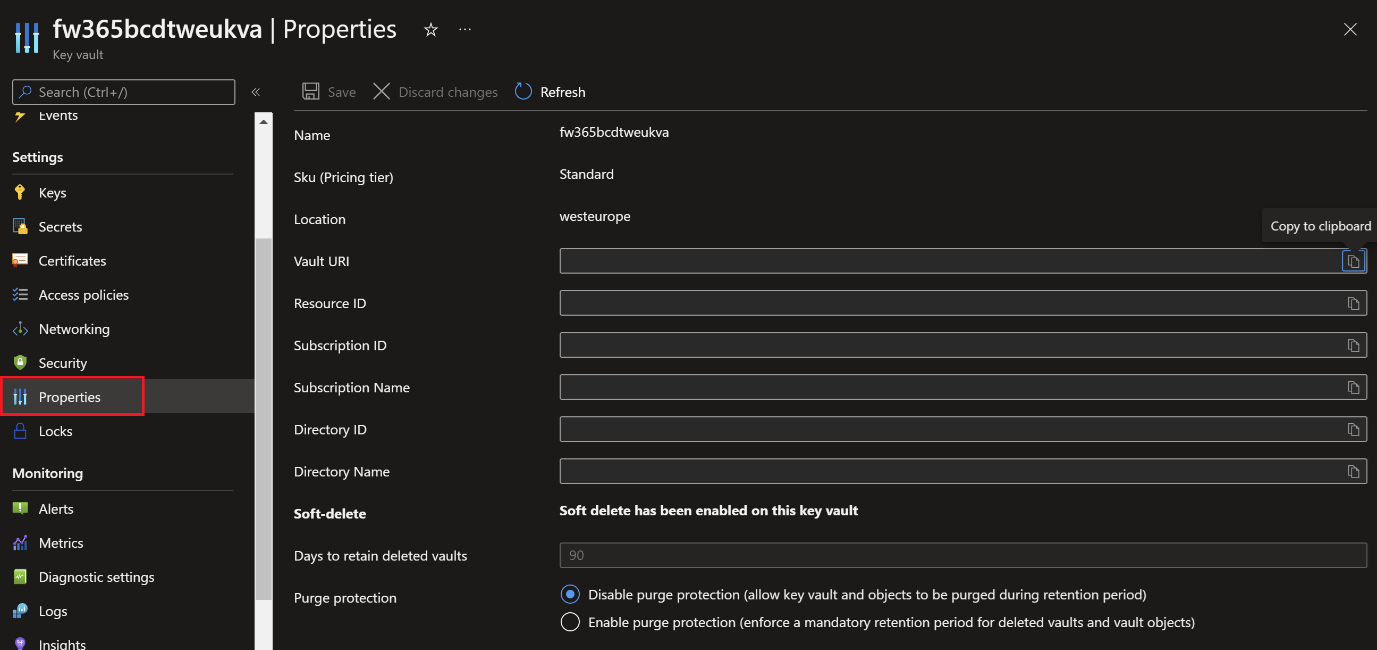Copy the Directory ID value

click(x=1353, y=429)
